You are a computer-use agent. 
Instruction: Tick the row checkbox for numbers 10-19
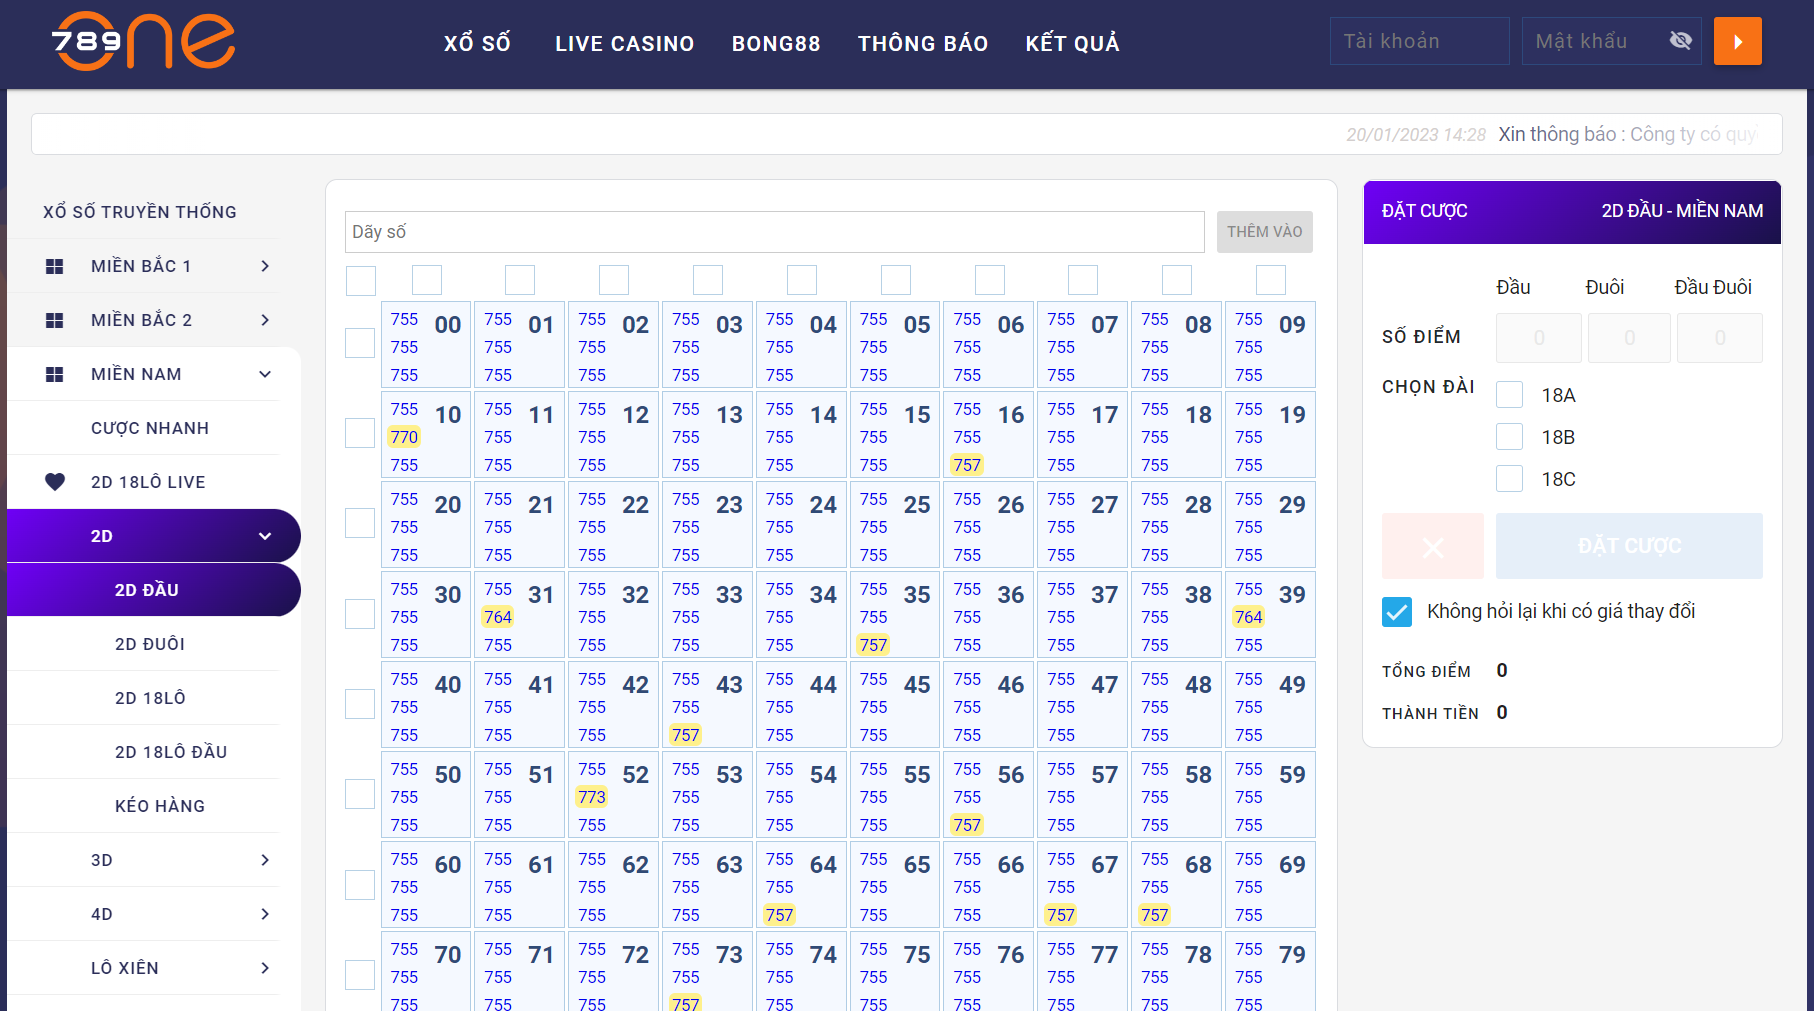pos(360,433)
